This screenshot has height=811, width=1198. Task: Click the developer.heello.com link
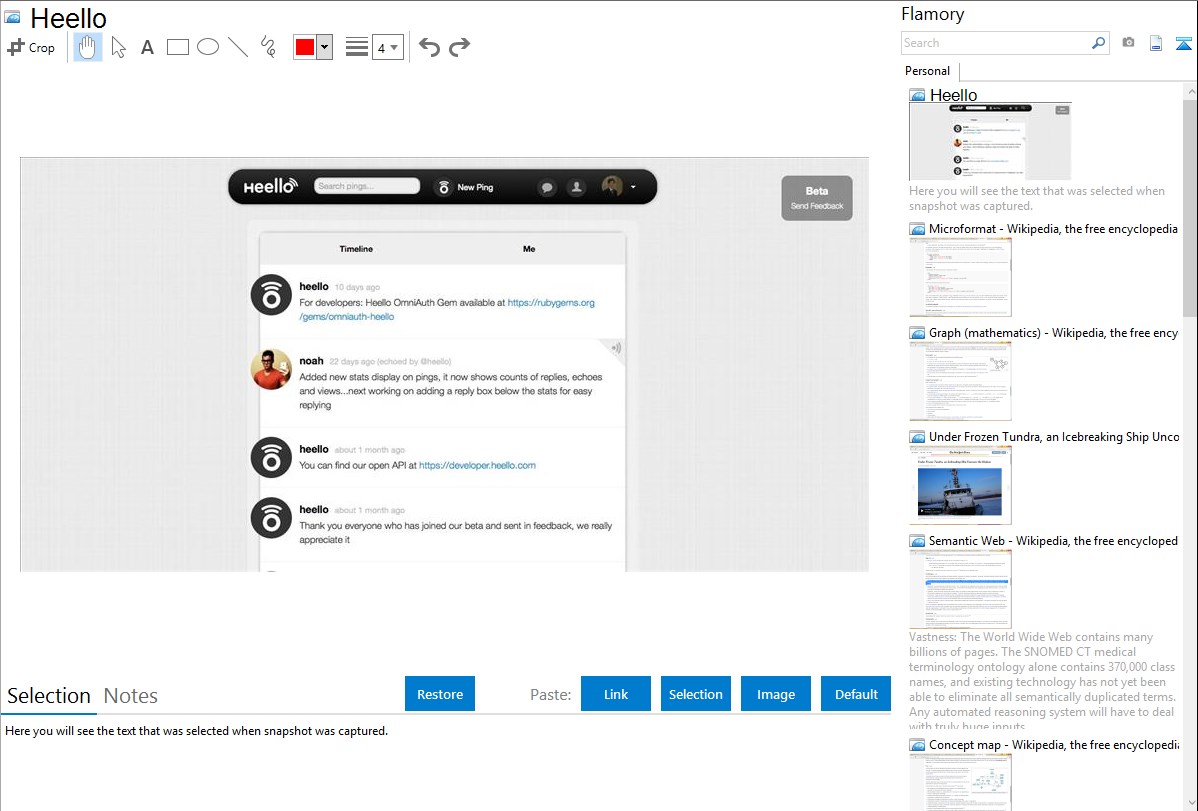(x=478, y=465)
